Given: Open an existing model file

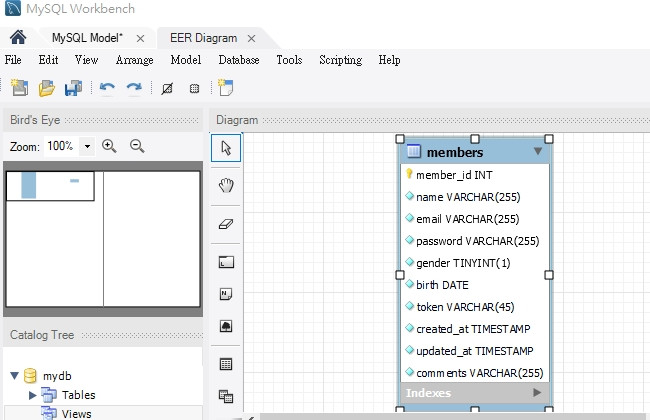Looking at the screenshot, I should tap(46, 88).
